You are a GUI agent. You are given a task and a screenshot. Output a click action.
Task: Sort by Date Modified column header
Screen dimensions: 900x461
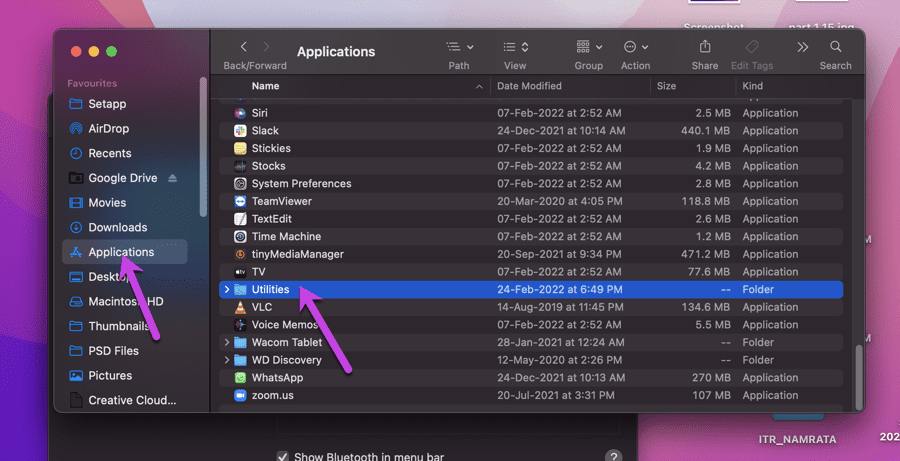(529, 86)
